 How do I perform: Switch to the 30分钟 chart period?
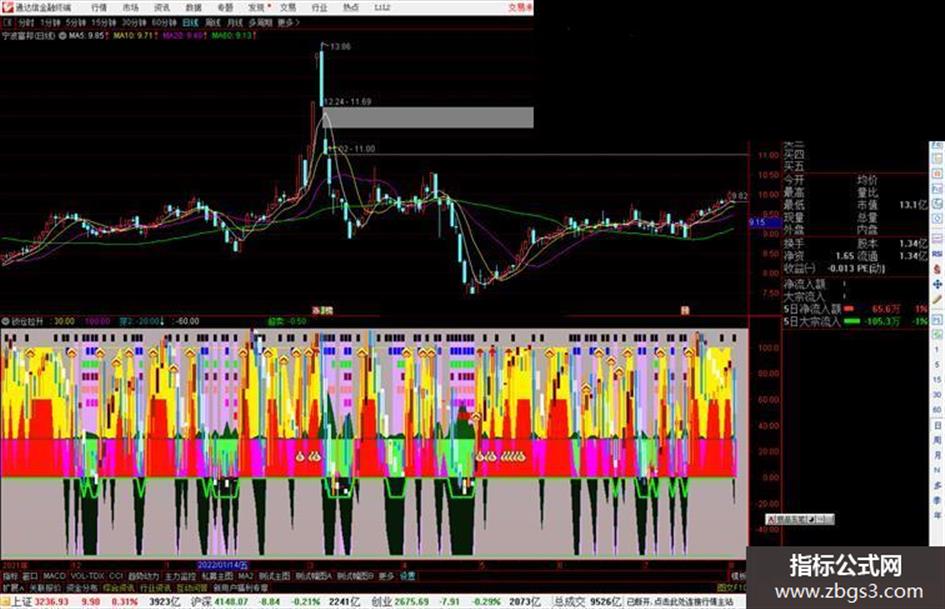click(134, 22)
